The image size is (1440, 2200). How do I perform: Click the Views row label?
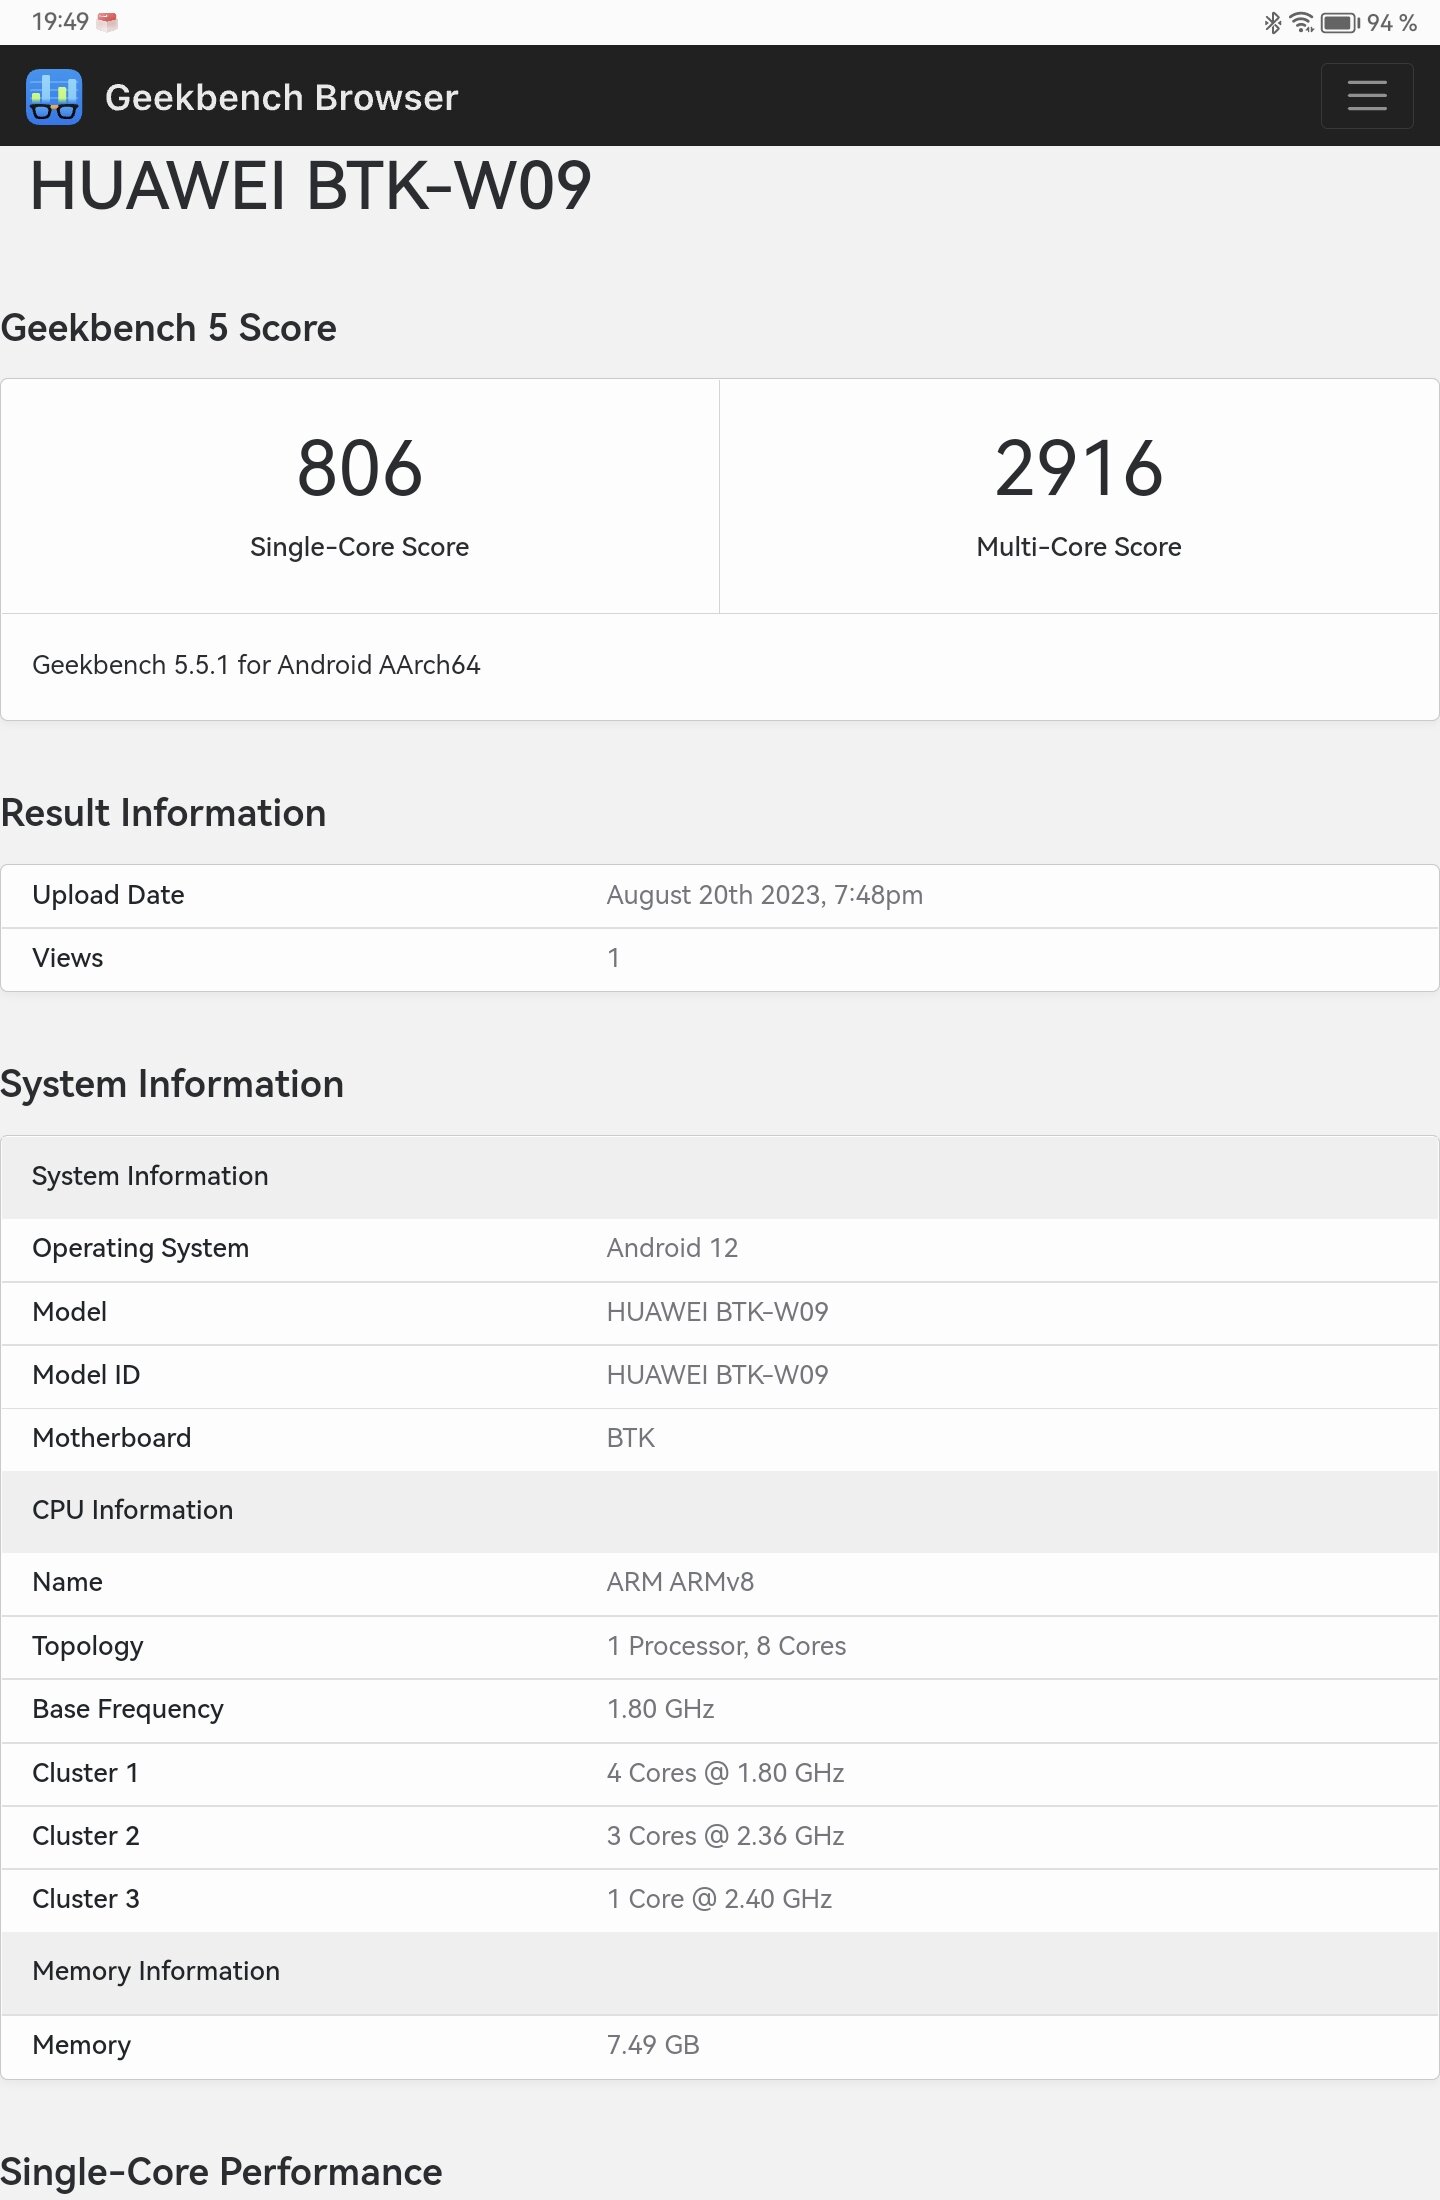68,958
